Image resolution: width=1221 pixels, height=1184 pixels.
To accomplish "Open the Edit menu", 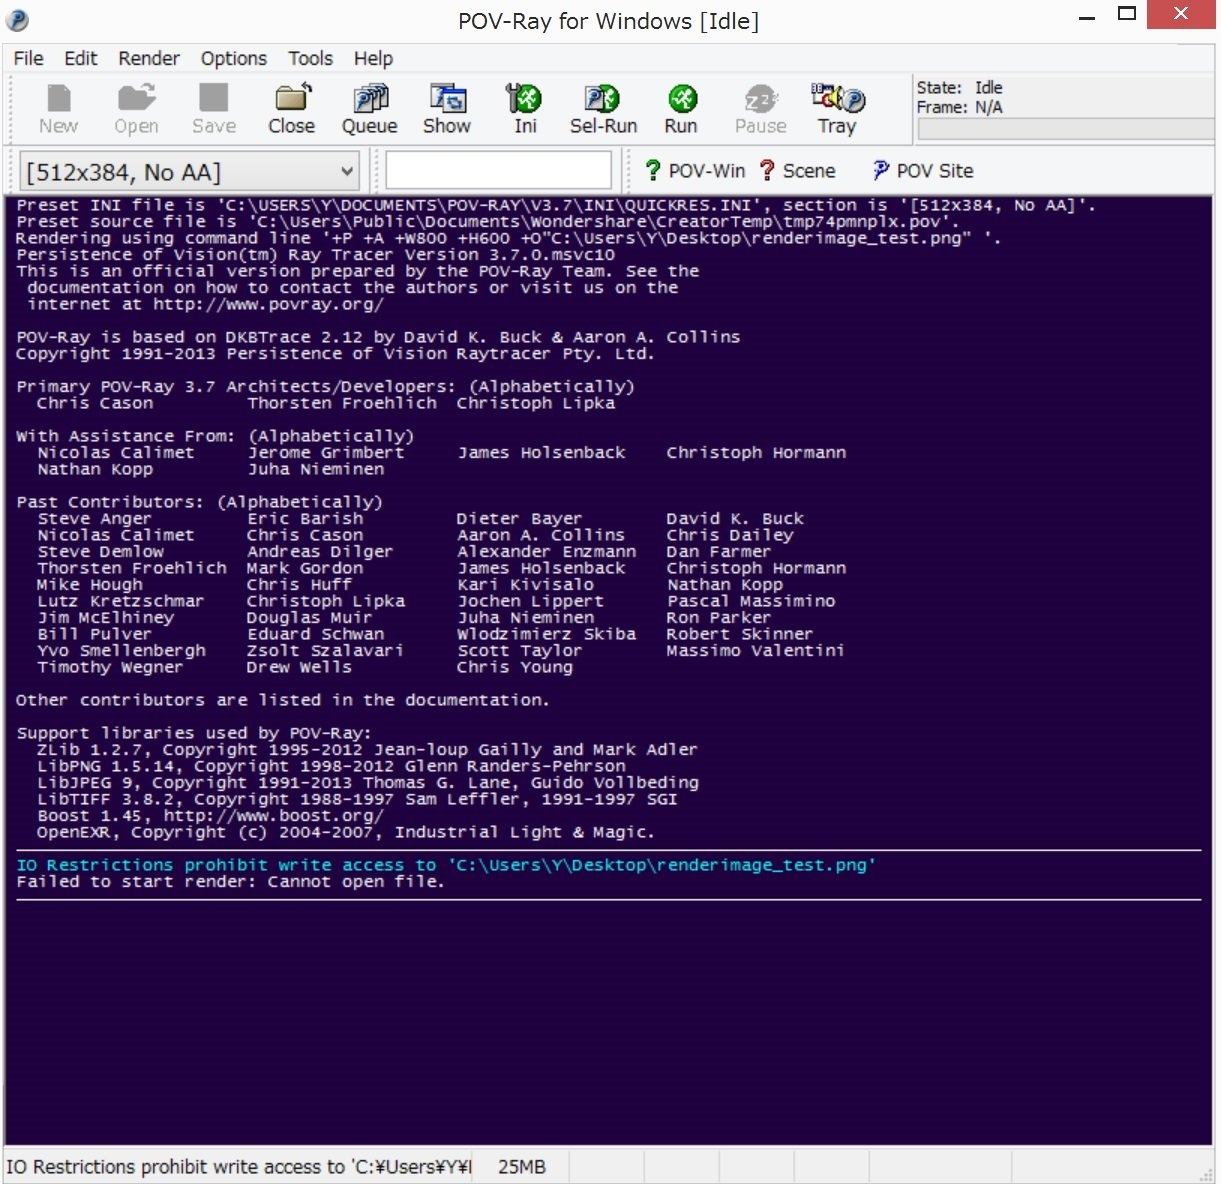I will click(81, 58).
